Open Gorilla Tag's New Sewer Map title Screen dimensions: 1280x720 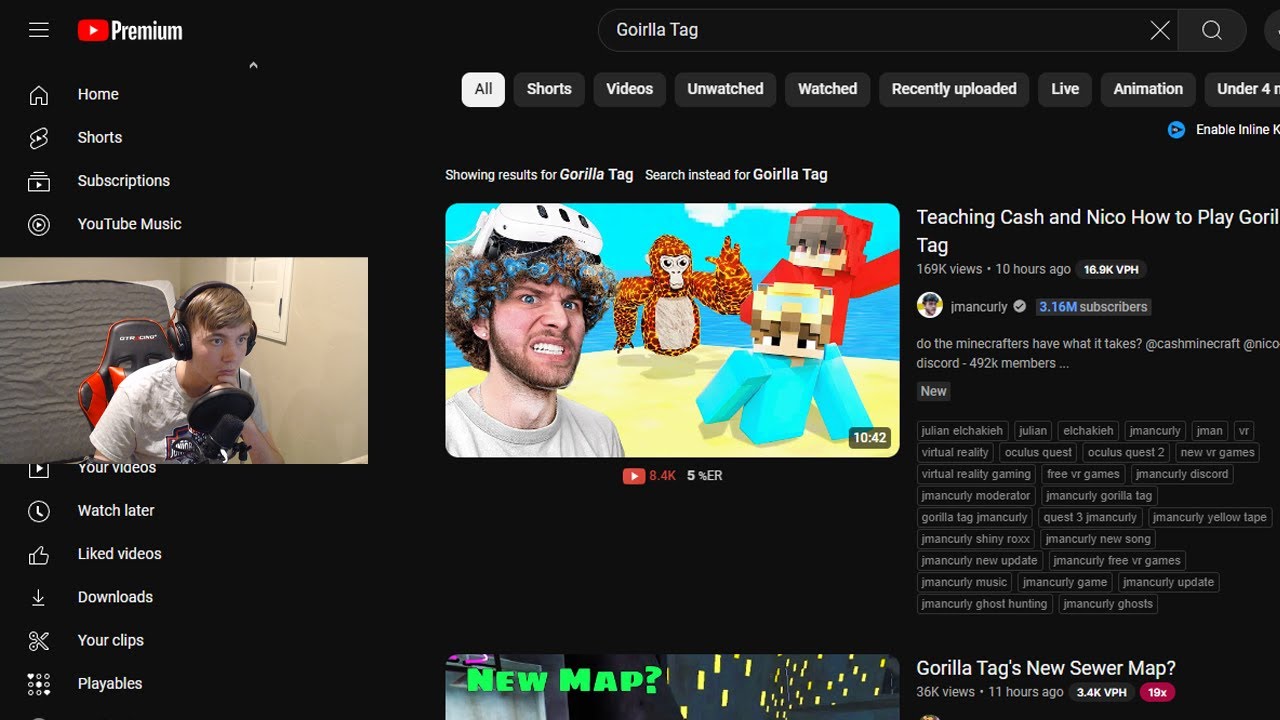1046,668
